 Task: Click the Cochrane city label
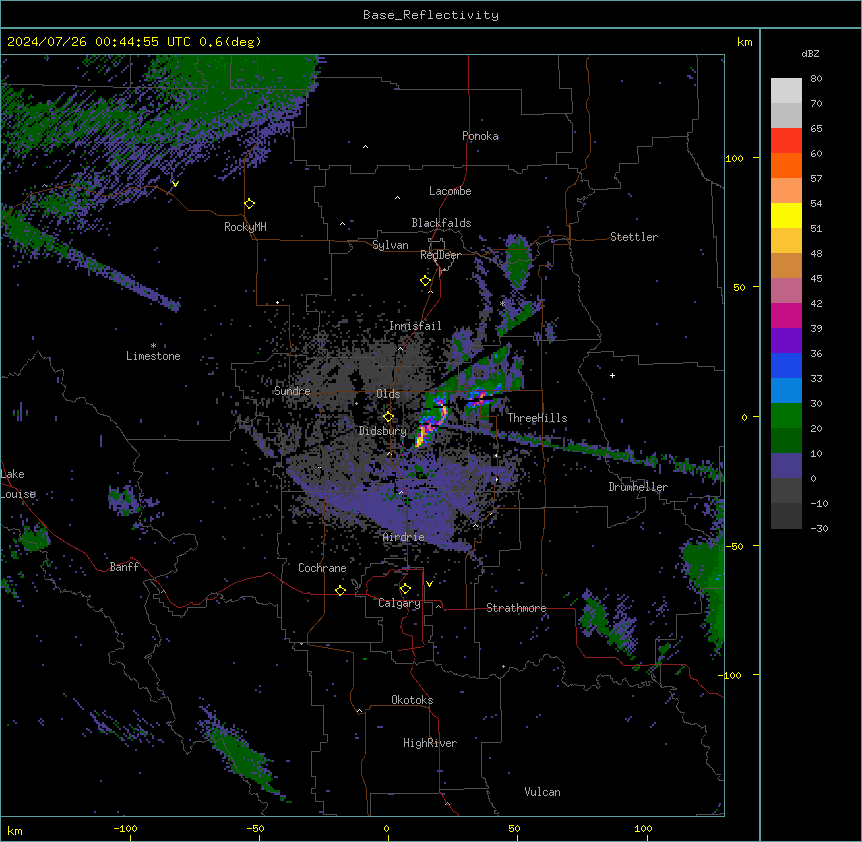point(322,568)
